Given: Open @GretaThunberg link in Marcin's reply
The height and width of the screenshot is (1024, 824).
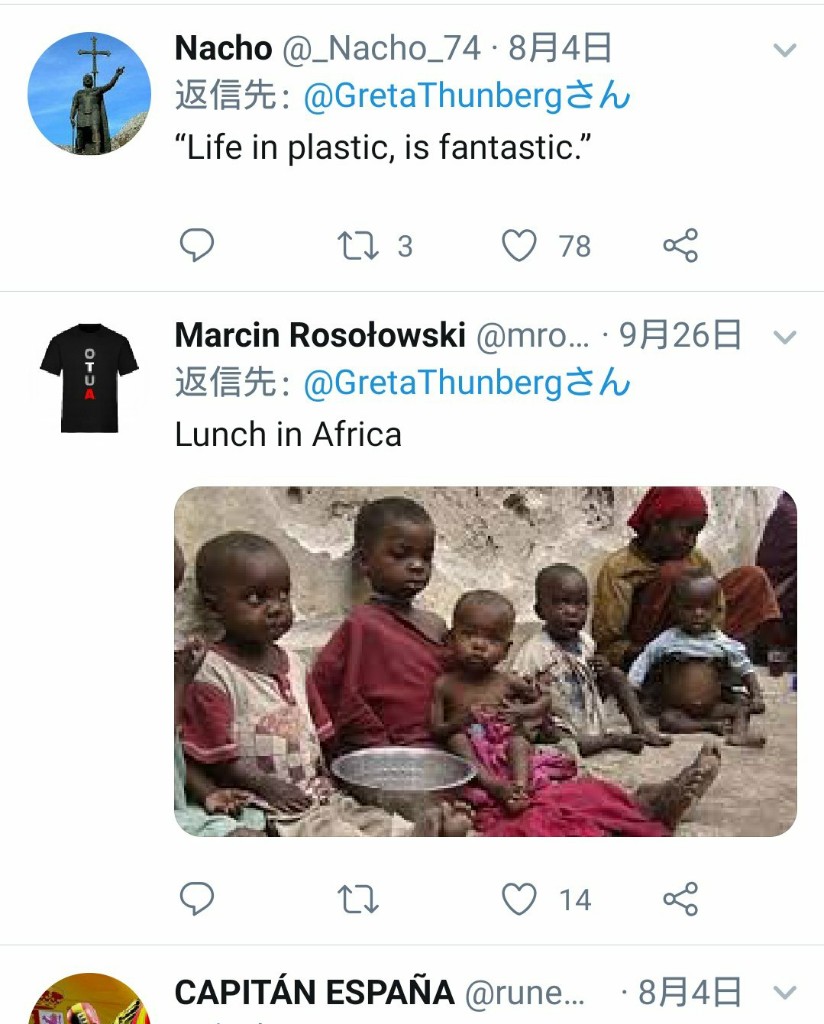Looking at the screenshot, I should [467, 383].
